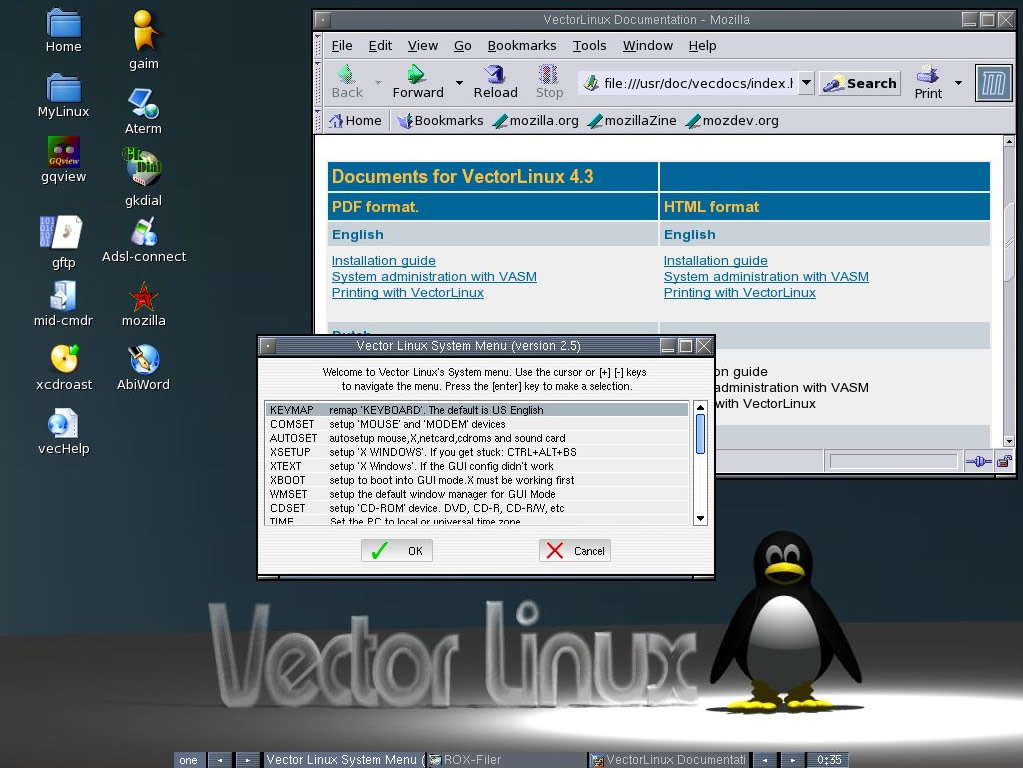Click the Print icon in Mozilla toolbar
Image resolution: width=1023 pixels, height=768 pixels.
(x=927, y=82)
